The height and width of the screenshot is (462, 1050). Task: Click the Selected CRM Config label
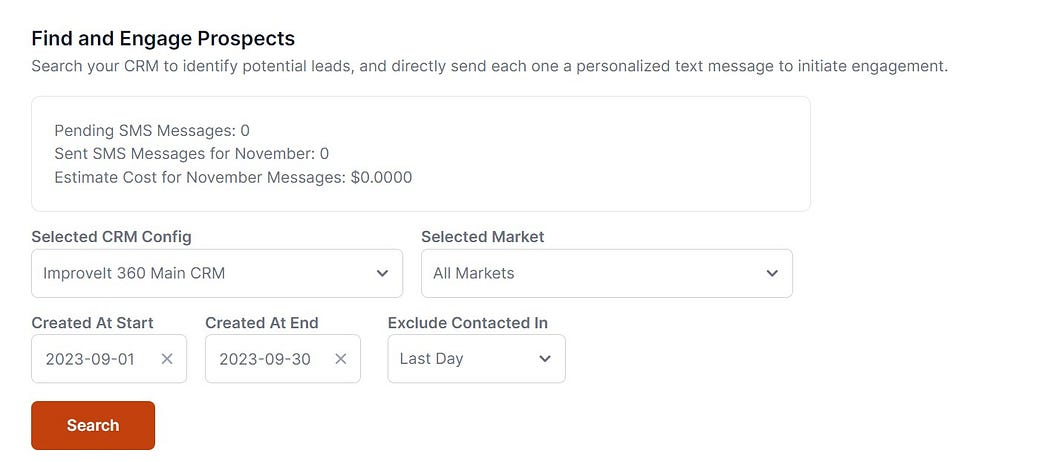coord(111,237)
